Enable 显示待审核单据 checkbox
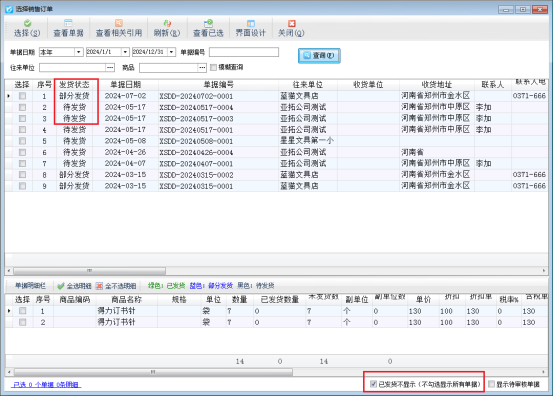Viewport: 553px width, 397px height. (491, 384)
